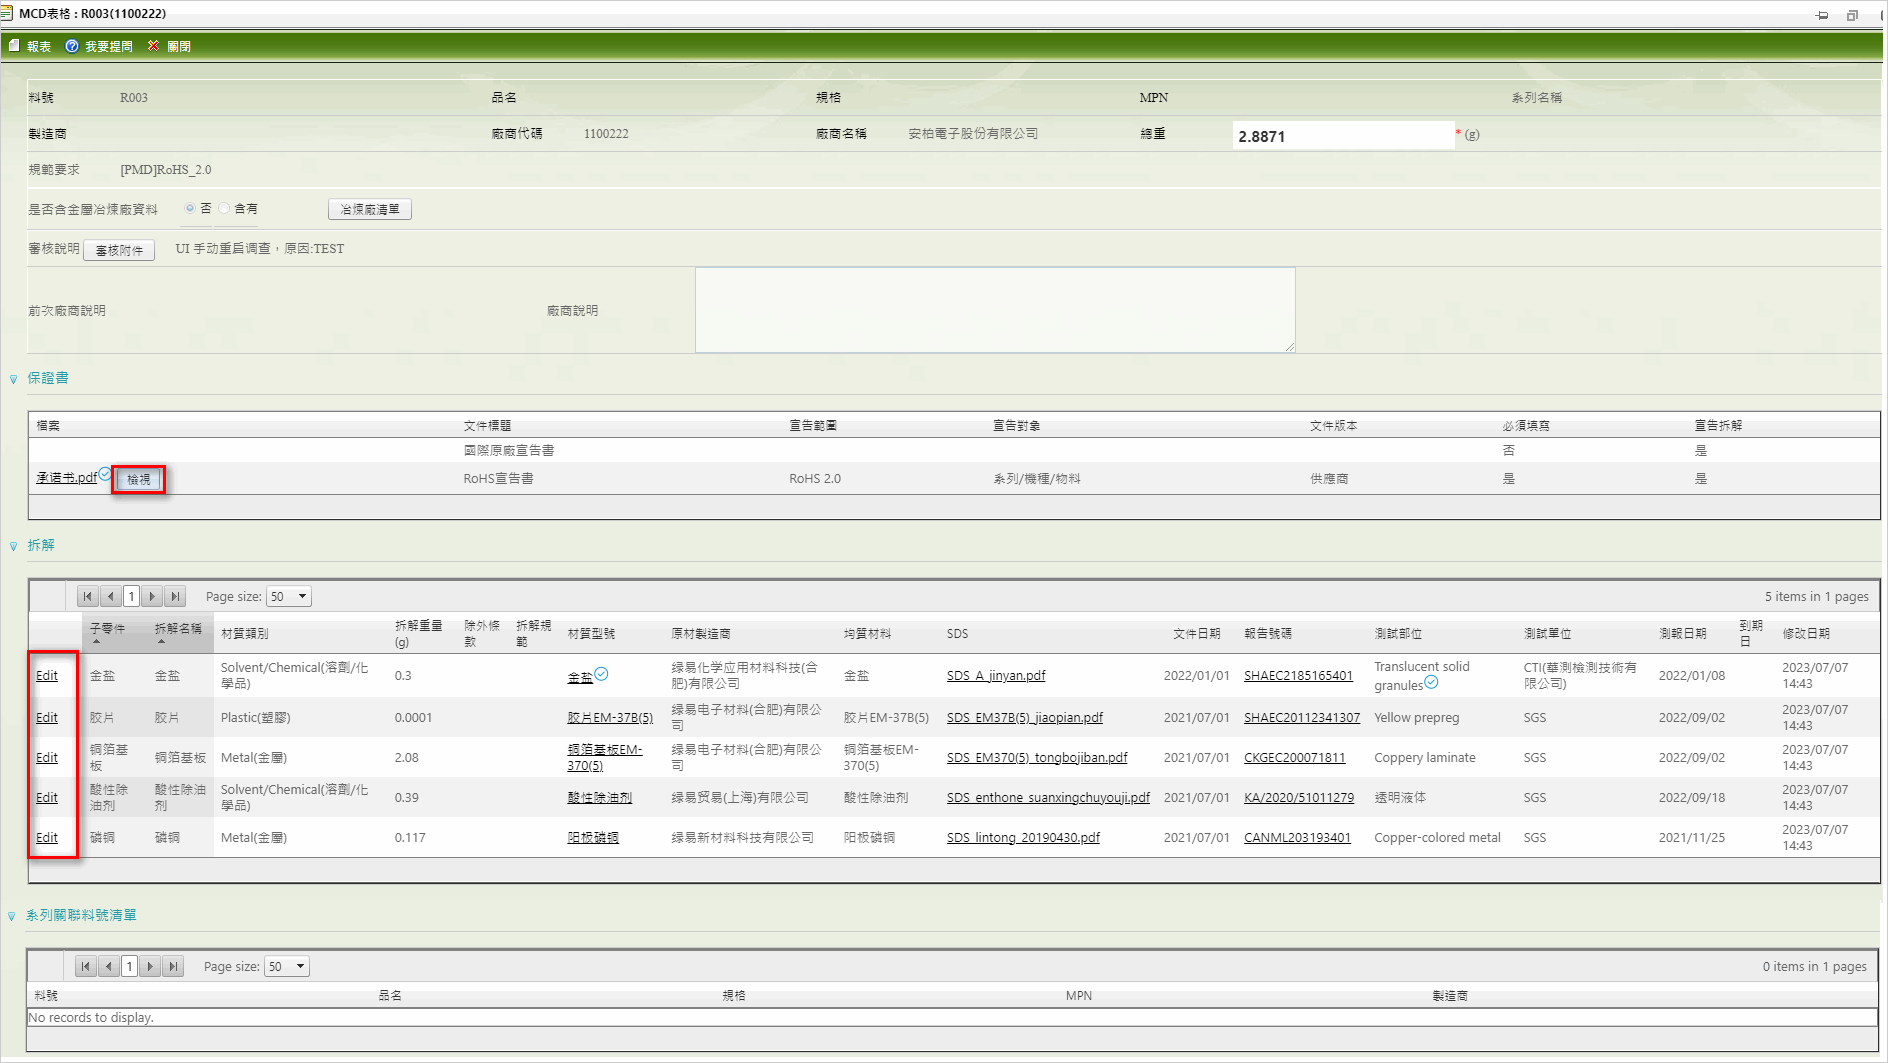The height and width of the screenshot is (1063, 1888).
Task: Go to first page in 系列關聯料號 pager
Action: tap(86, 967)
